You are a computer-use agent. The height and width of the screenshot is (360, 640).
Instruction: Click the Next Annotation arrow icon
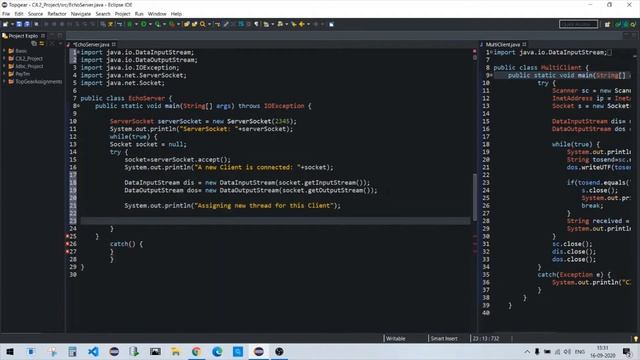[x=266, y=24]
